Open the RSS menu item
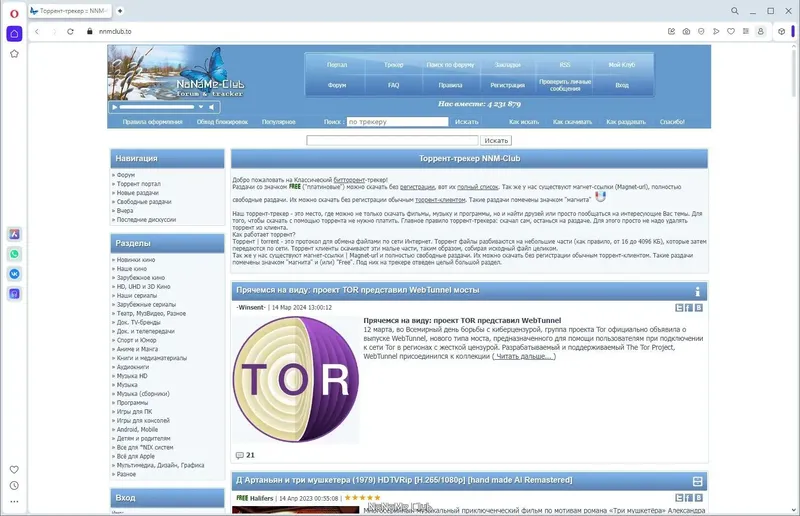800x516 pixels. 565,65
